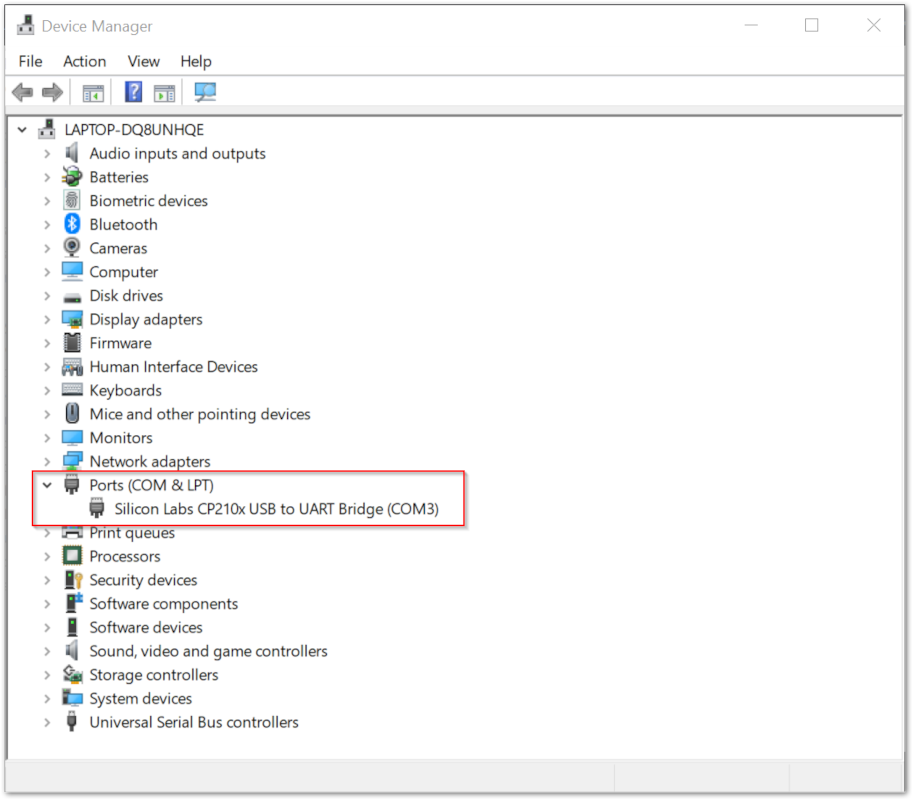Select Silicon Labs CP210x USB to UART Bridge (COM3)
The image size is (913, 800).
point(277,509)
